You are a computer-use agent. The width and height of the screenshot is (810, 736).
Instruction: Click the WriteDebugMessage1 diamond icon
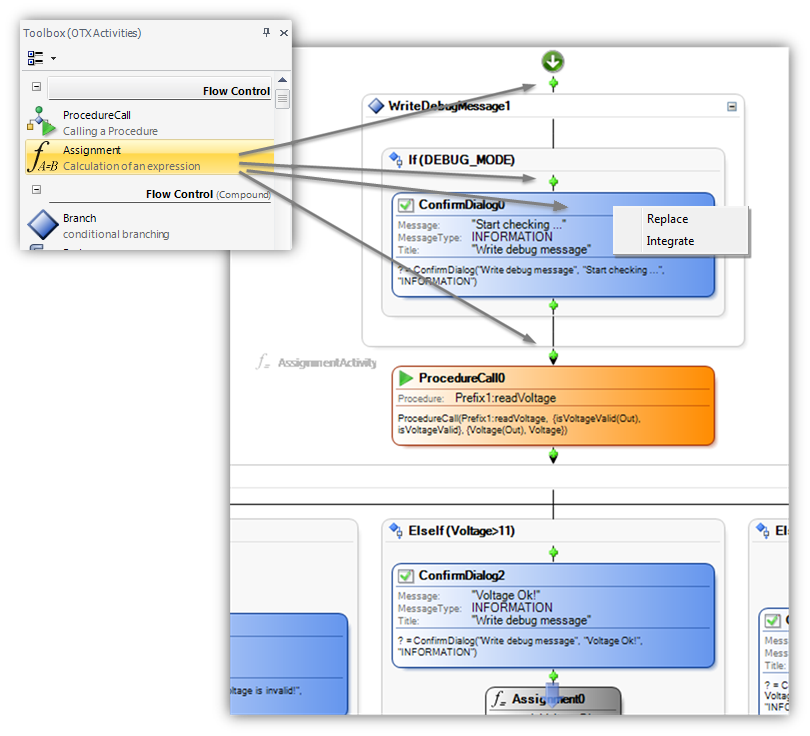376,106
